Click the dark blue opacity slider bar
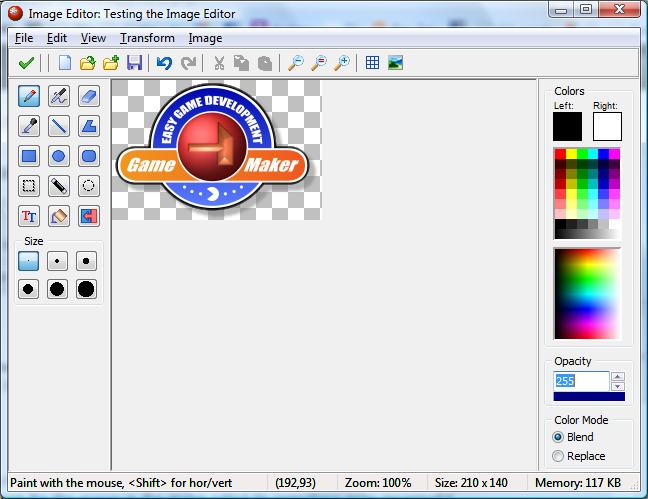 (x=589, y=397)
